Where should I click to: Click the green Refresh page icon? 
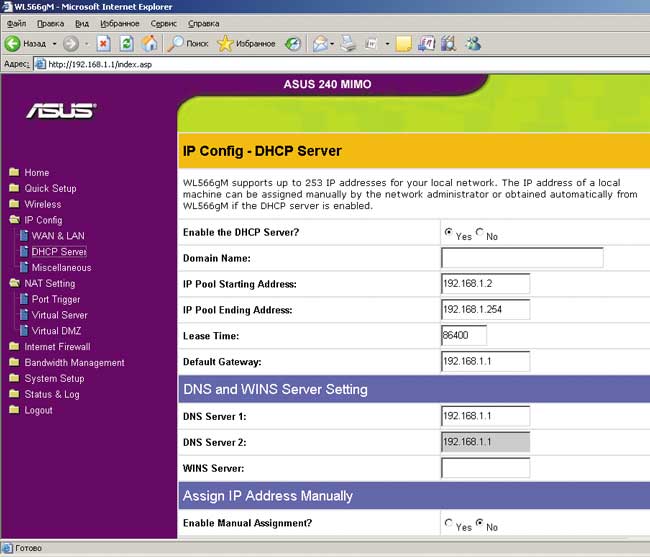[126, 44]
